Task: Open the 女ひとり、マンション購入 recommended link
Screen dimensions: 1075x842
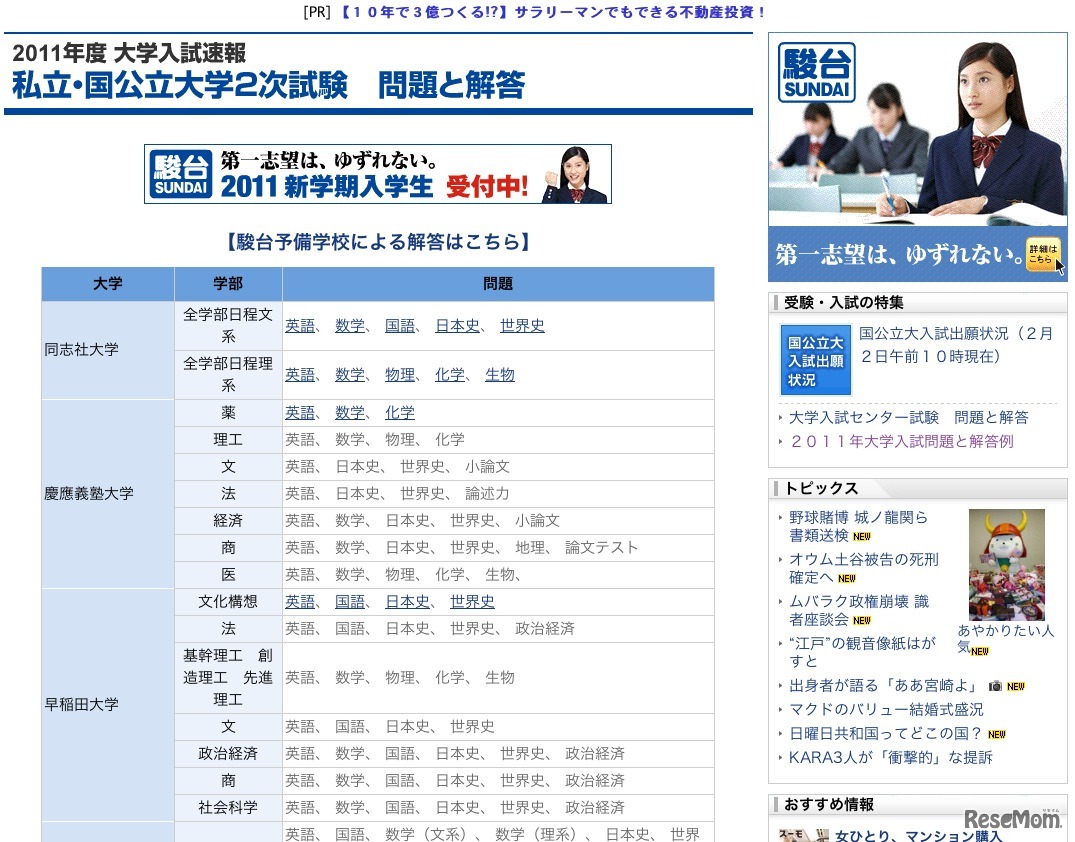Action: point(919,836)
